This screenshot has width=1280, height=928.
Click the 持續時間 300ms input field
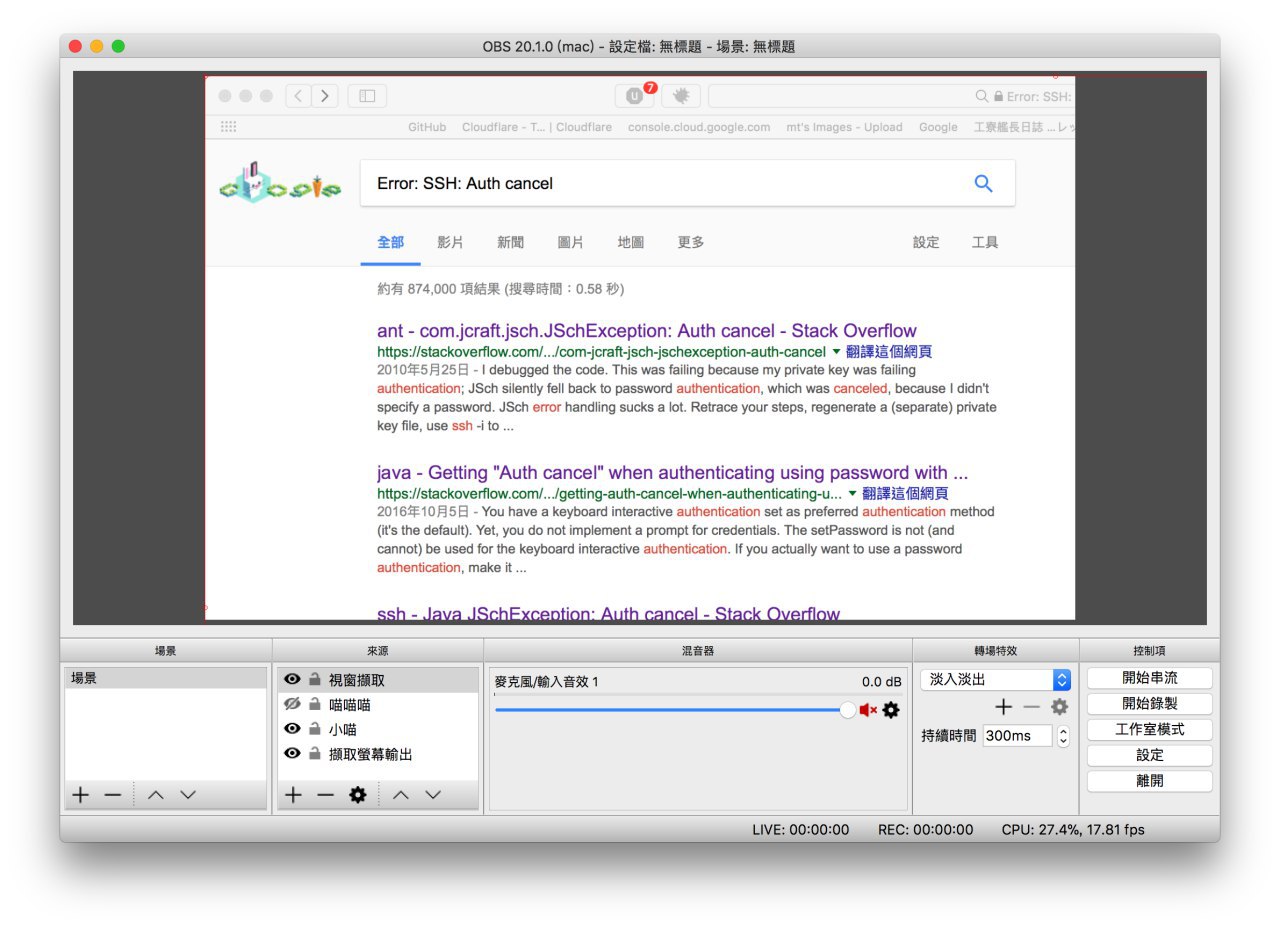(1016, 736)
